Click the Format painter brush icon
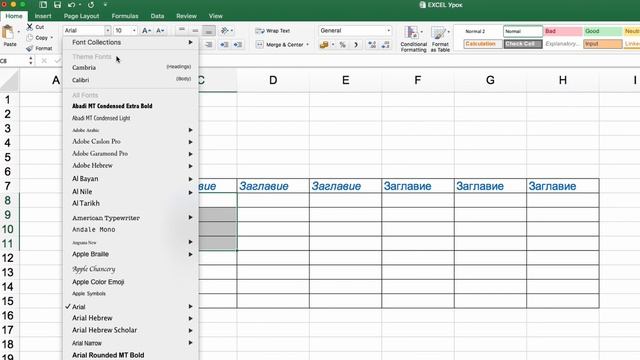 (x=30, y=48)
